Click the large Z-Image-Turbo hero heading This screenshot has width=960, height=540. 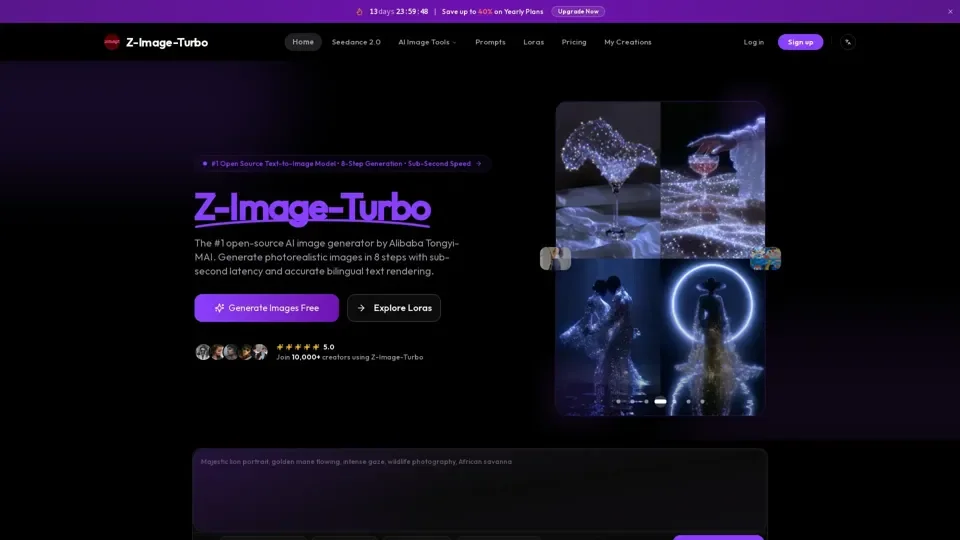(x=313, y=208)
